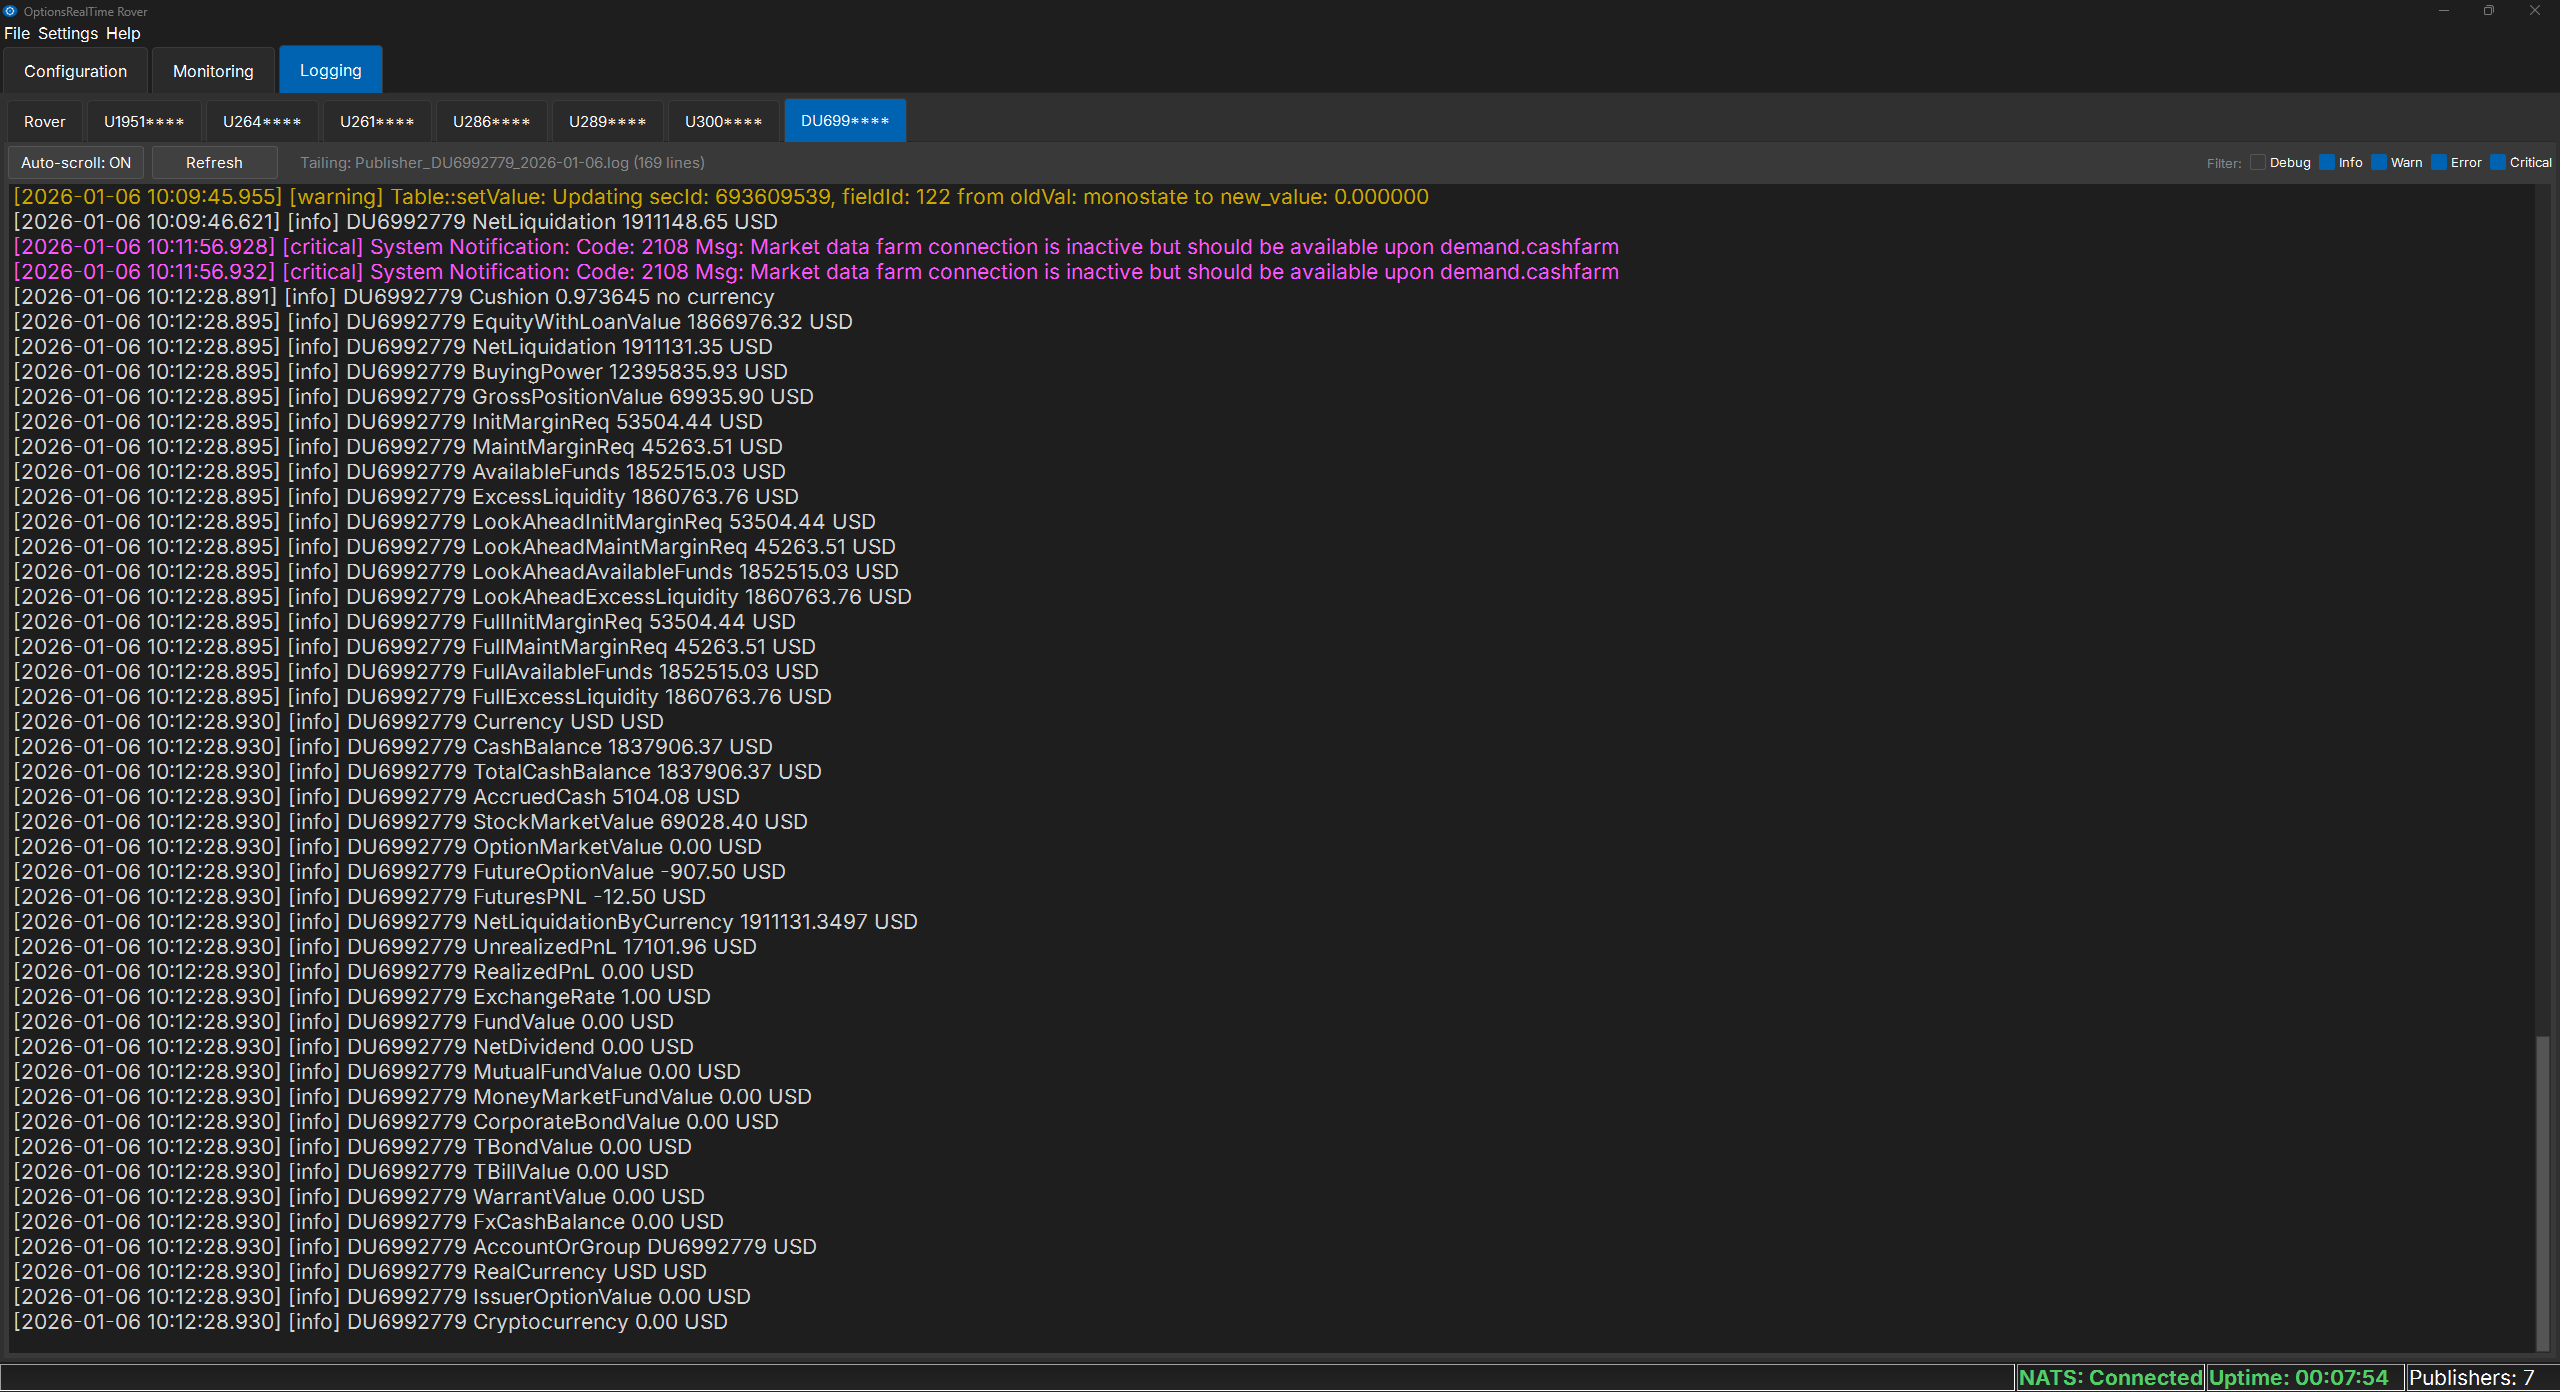Switch to the Monitoring tab
The width and height of the screenshot is (2560, 1392).
tap(213, 71)
